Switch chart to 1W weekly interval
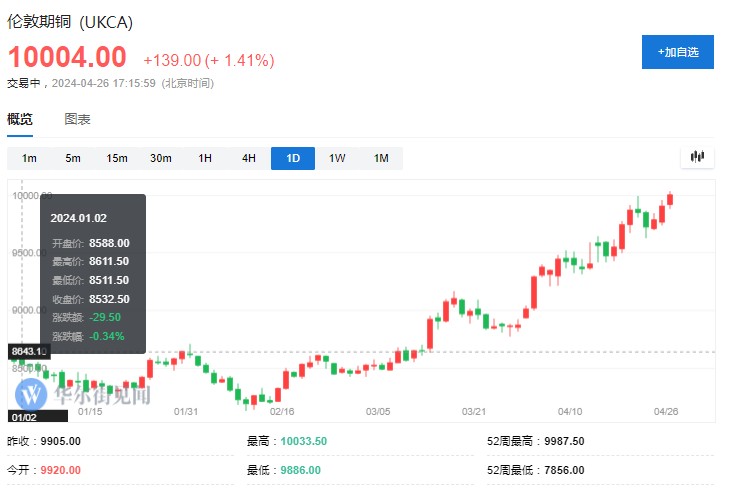 click(x=337, y=158)
